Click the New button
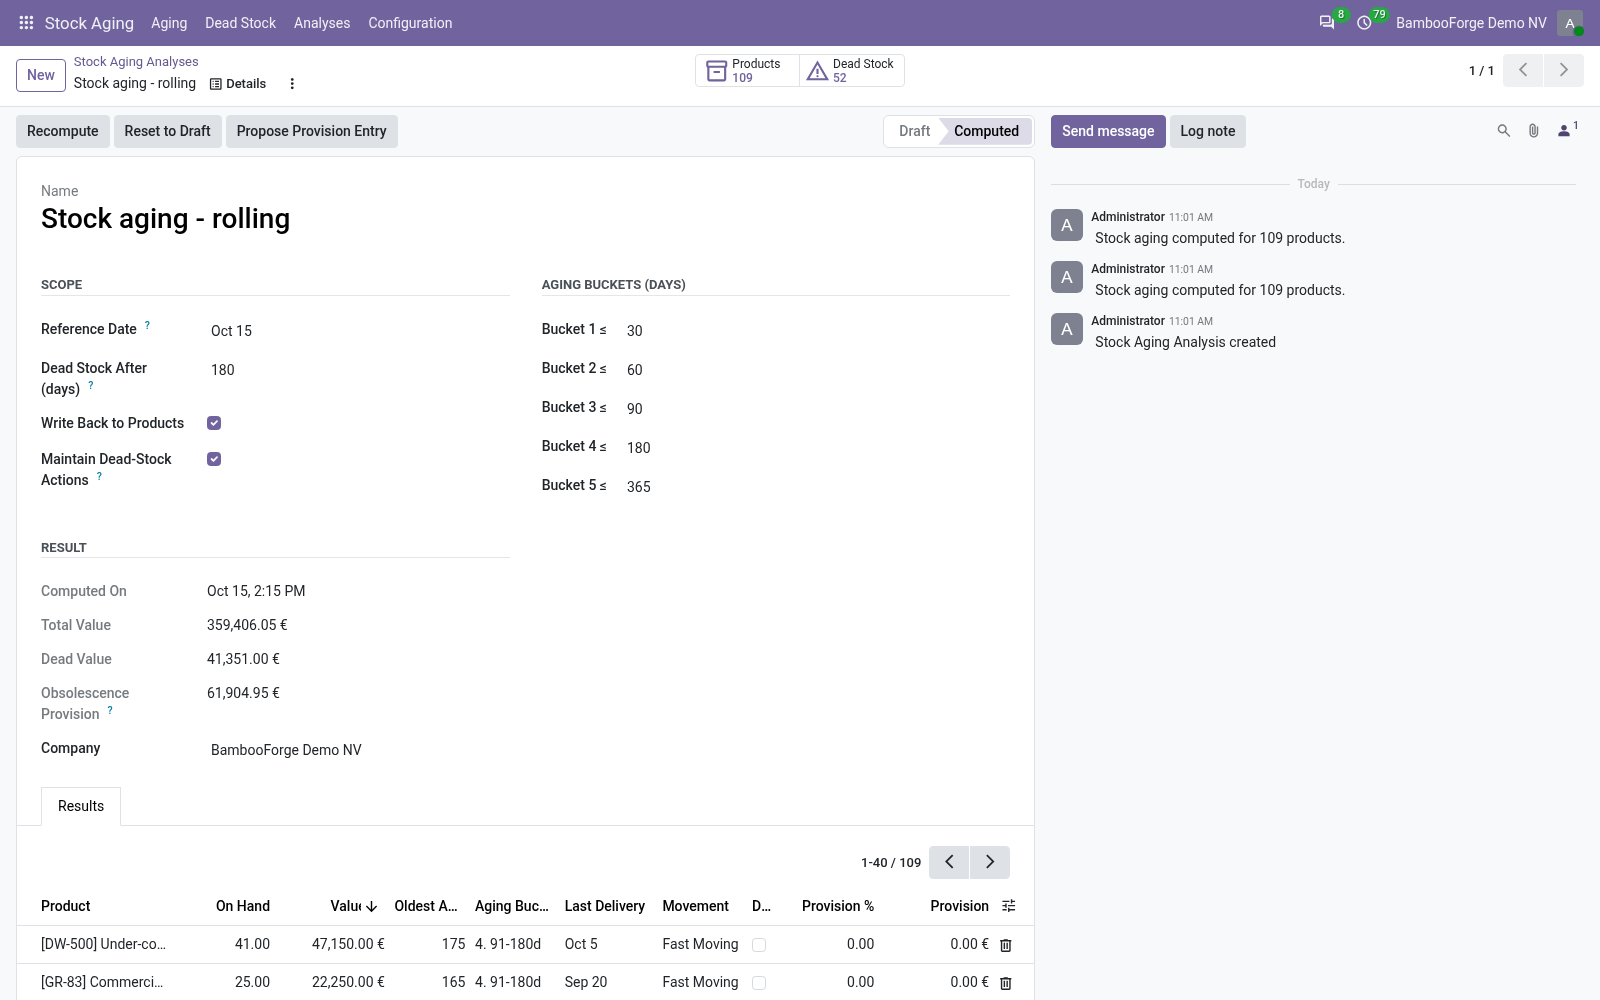The height and width of the screenshot is (1000, 1600). tap(41, 75)
